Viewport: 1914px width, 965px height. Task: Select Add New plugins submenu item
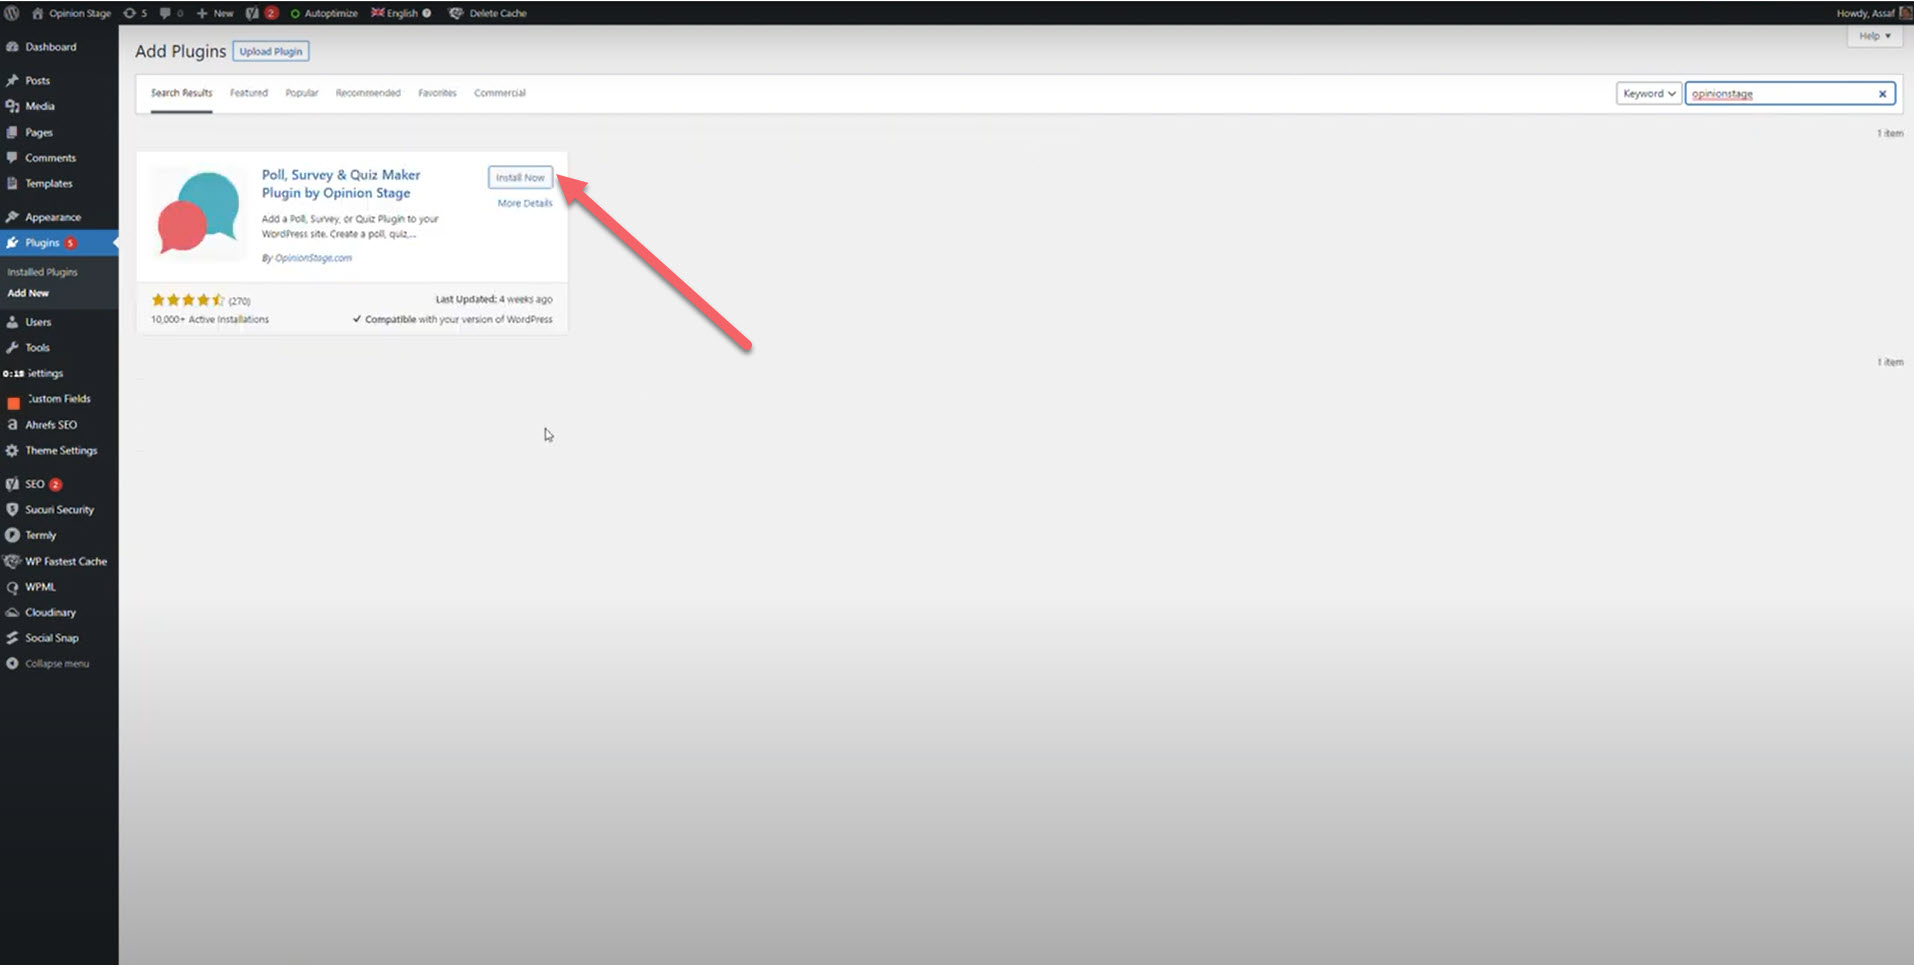28,293
